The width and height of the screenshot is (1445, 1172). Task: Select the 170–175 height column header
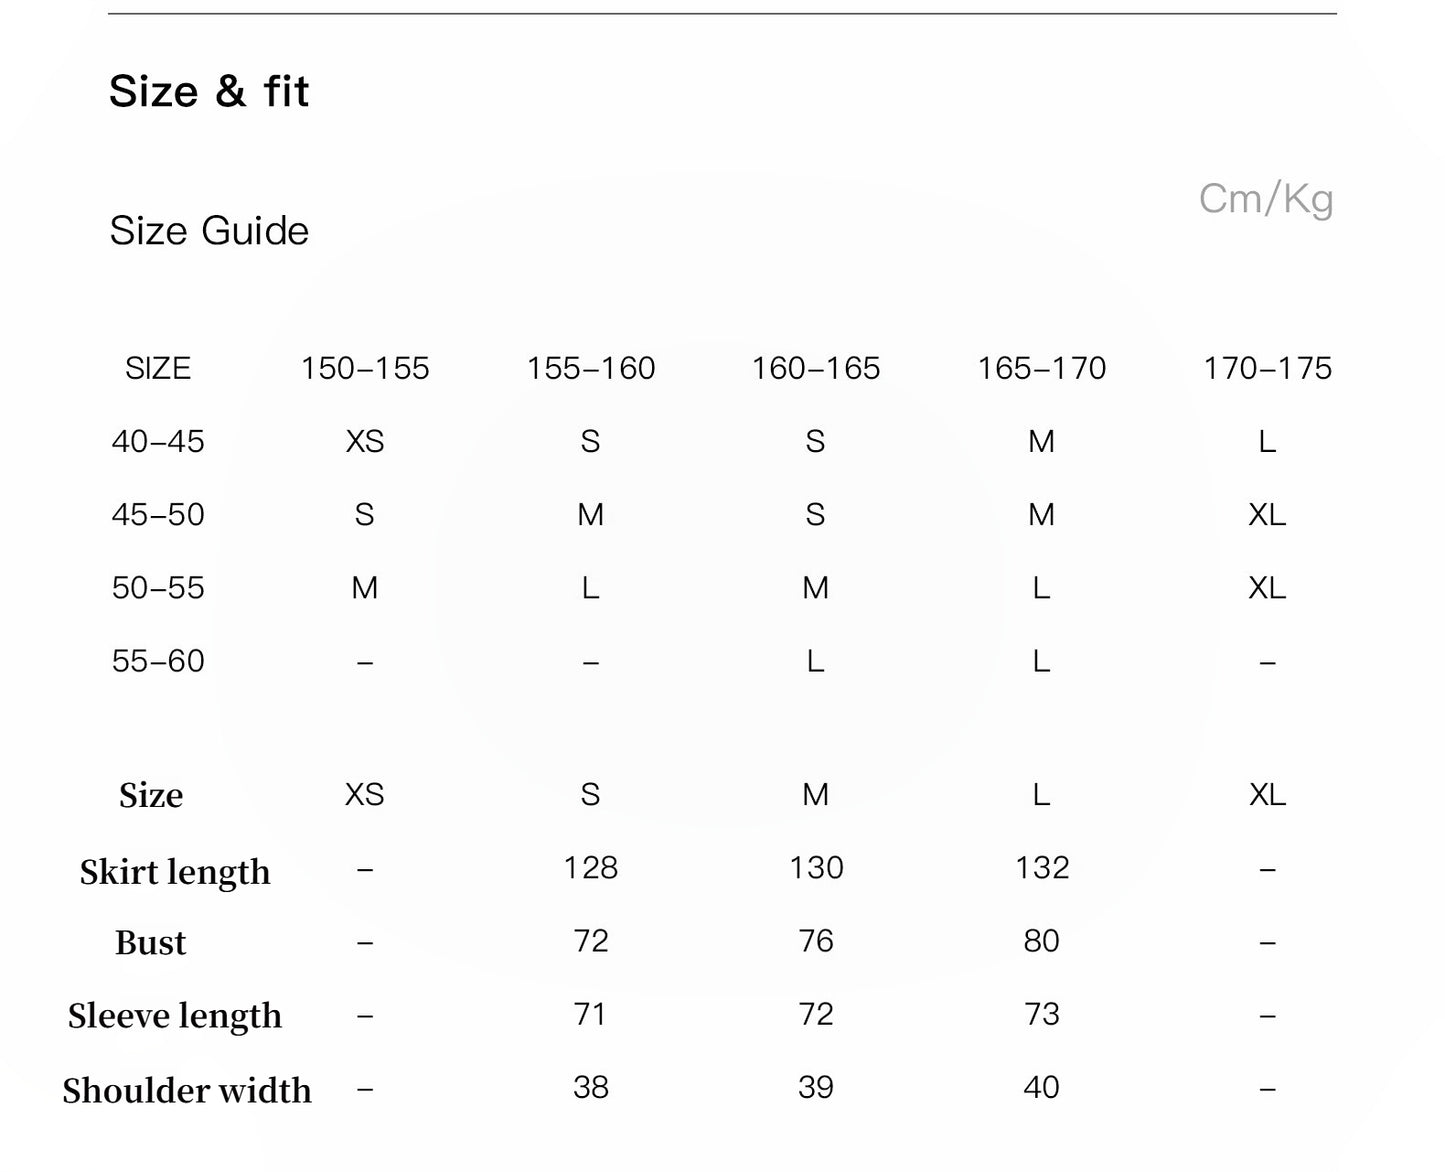(x=1267, y=369)
